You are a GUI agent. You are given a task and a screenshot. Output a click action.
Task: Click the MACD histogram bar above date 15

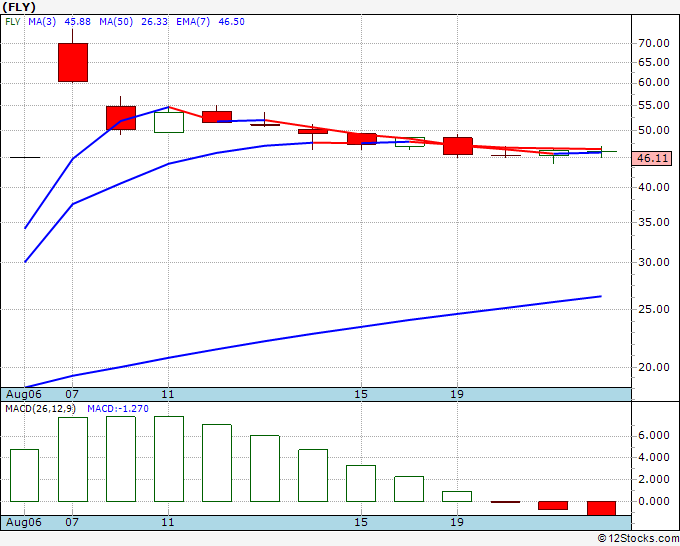361,484
